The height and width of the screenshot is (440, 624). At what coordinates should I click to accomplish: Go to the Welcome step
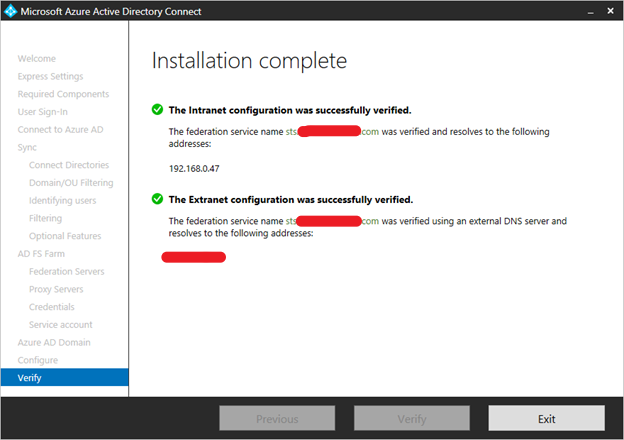coord(37,58)
